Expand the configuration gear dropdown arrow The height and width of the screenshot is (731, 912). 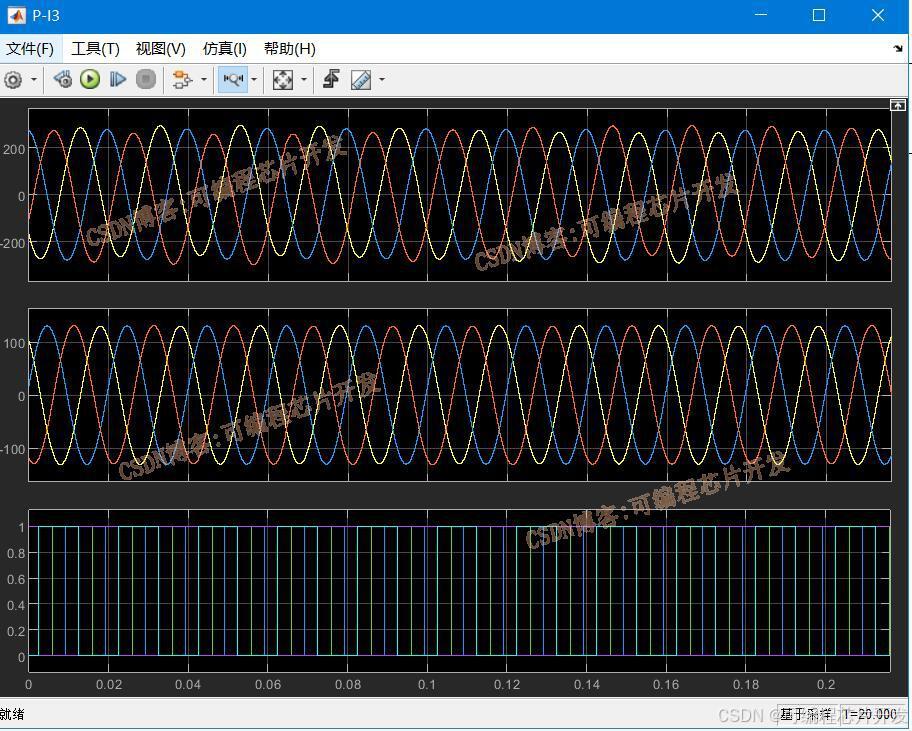(34, 80)
